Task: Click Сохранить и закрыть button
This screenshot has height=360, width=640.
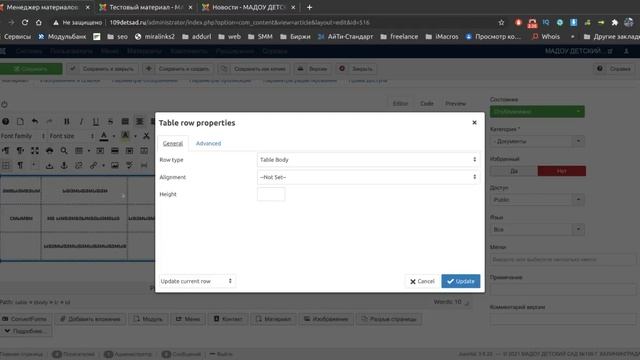Action: 102,69
